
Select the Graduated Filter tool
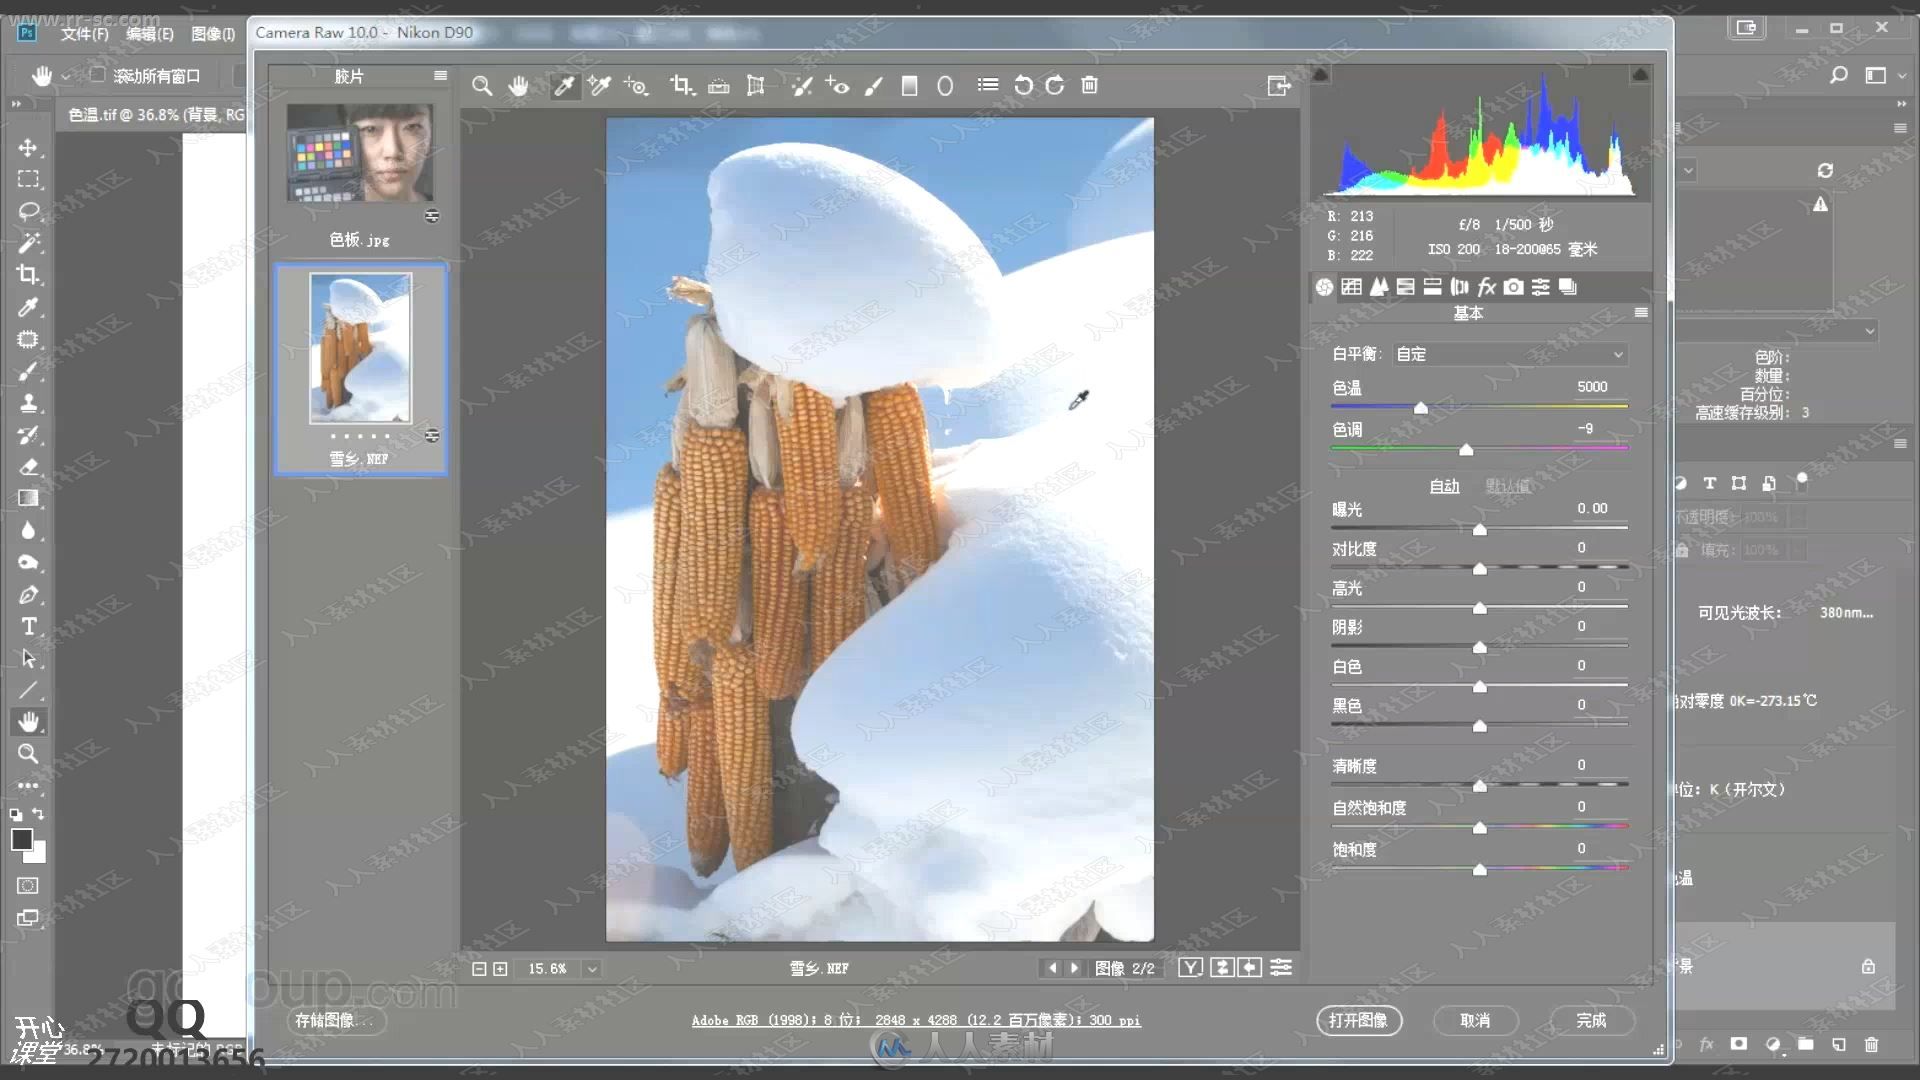click(909, 86)
